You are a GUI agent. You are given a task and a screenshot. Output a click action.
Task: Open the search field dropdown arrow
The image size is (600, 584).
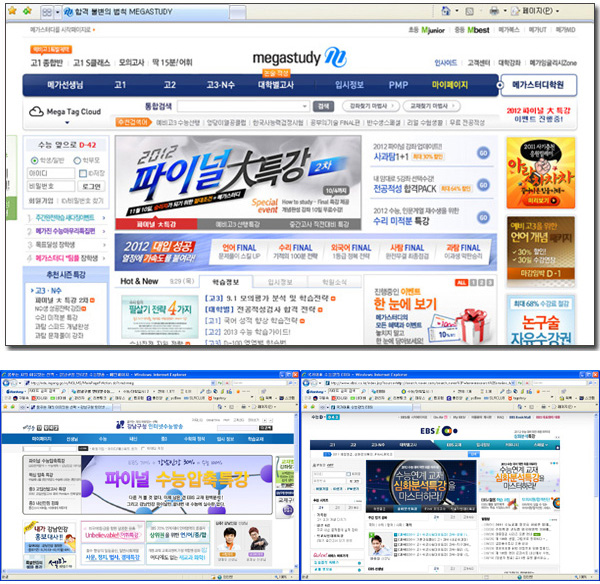[x=305, y=106]
